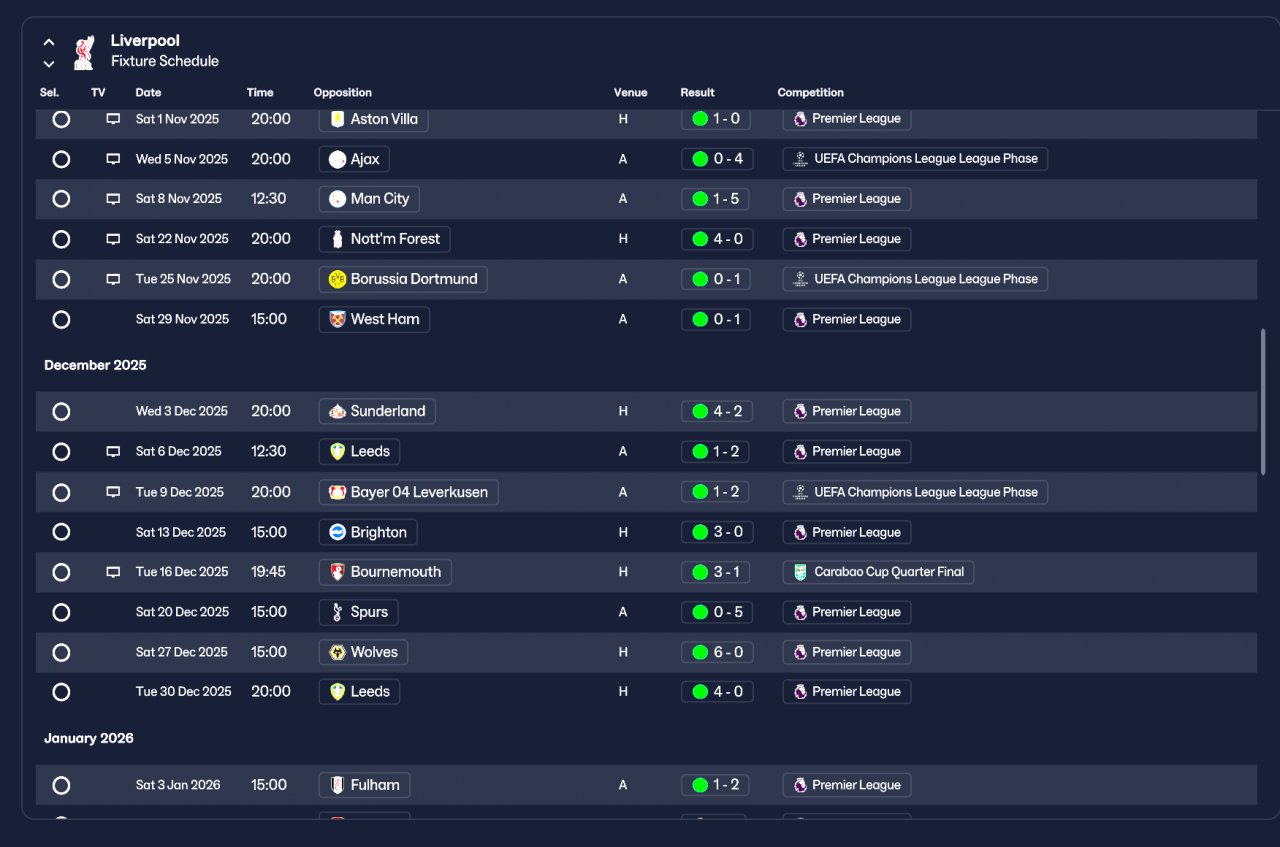Click the TV icon for Borussia Dortmund fixture
The image size is (1280, 847).
click(x=113, y=279)
